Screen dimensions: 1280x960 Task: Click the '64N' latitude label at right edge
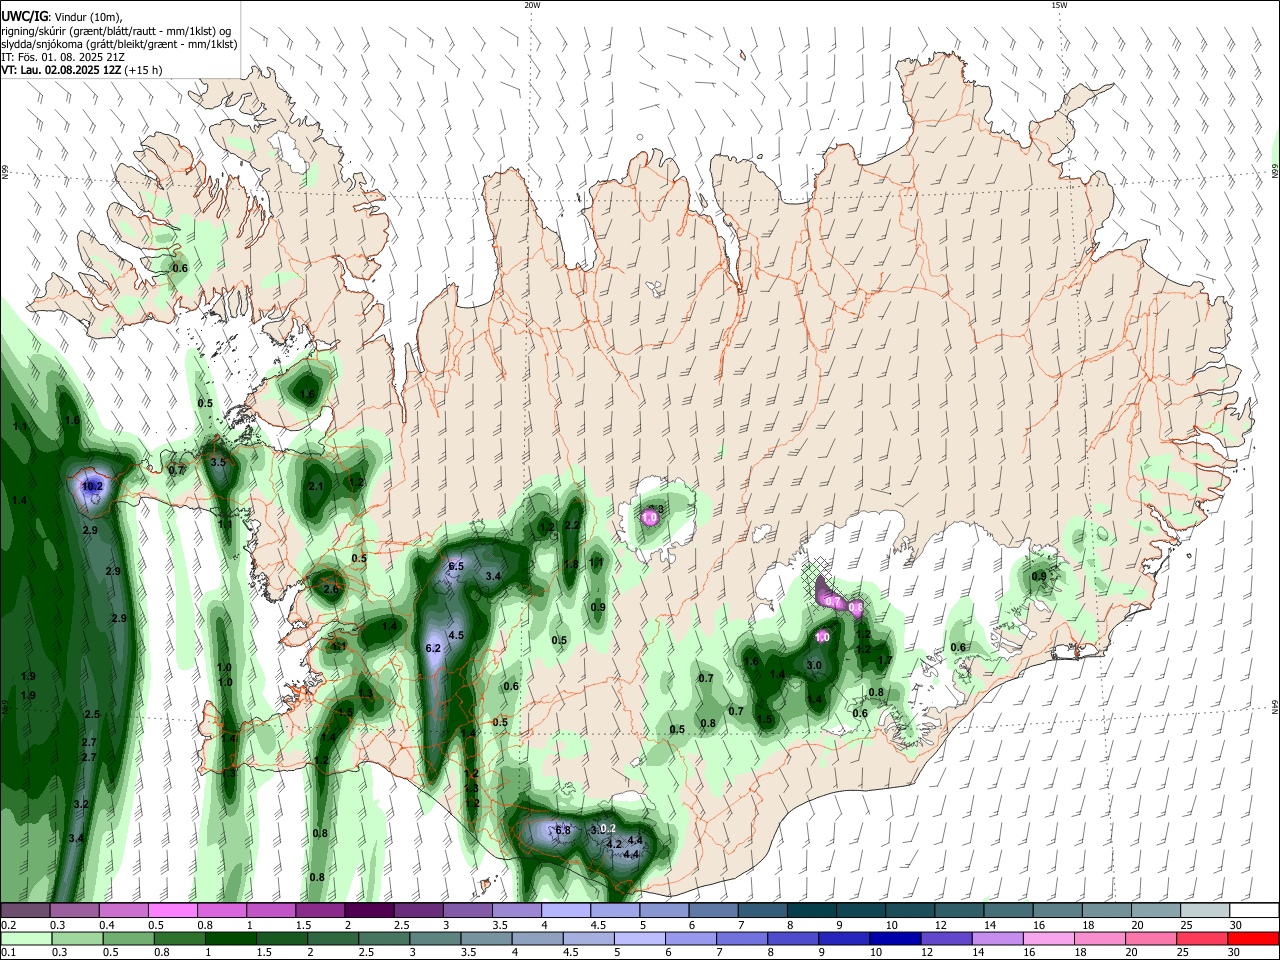click(x=1275, y=706)
